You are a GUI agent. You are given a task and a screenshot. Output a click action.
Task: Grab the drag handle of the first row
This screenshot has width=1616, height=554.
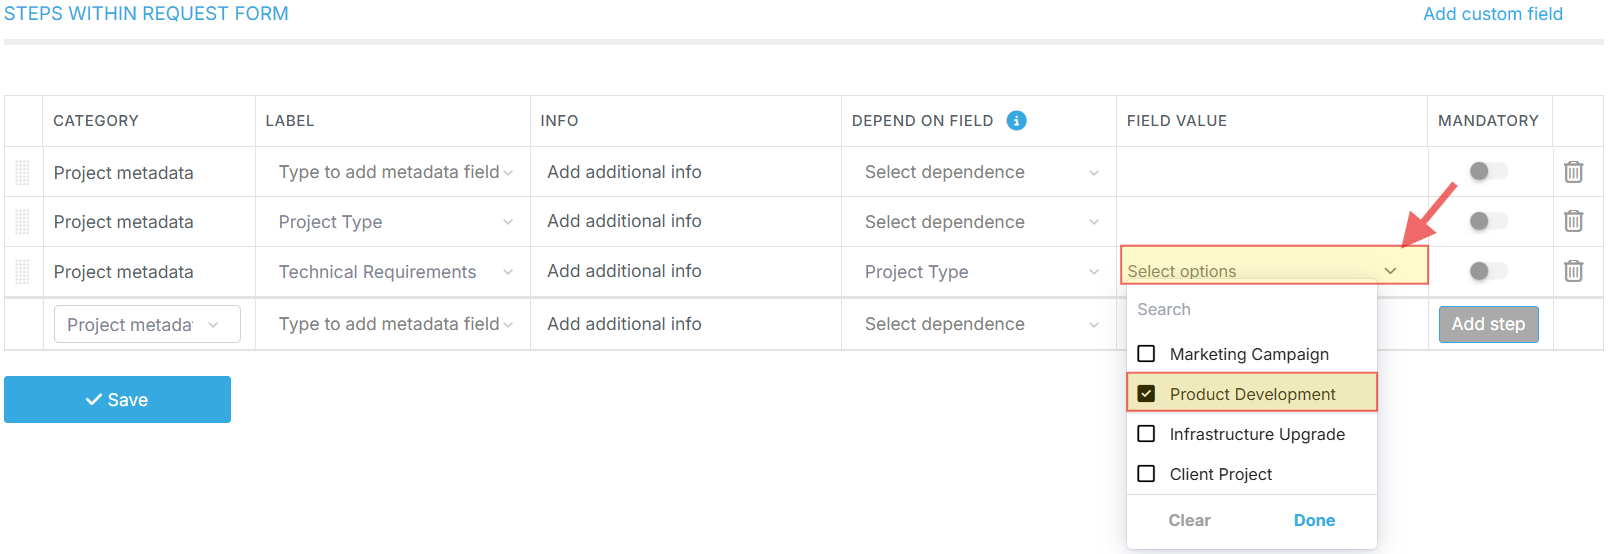point(22,172)
